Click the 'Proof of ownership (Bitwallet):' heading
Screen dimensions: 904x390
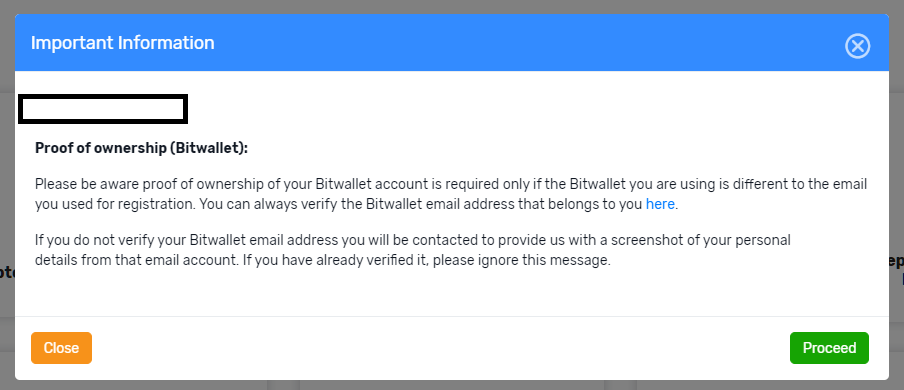coord(141,148)
